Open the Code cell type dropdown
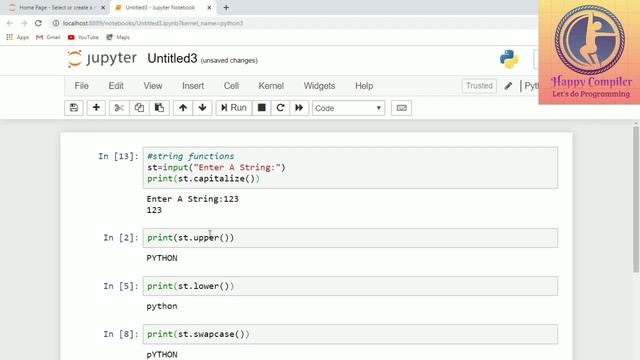 click(x=349, y=108)
